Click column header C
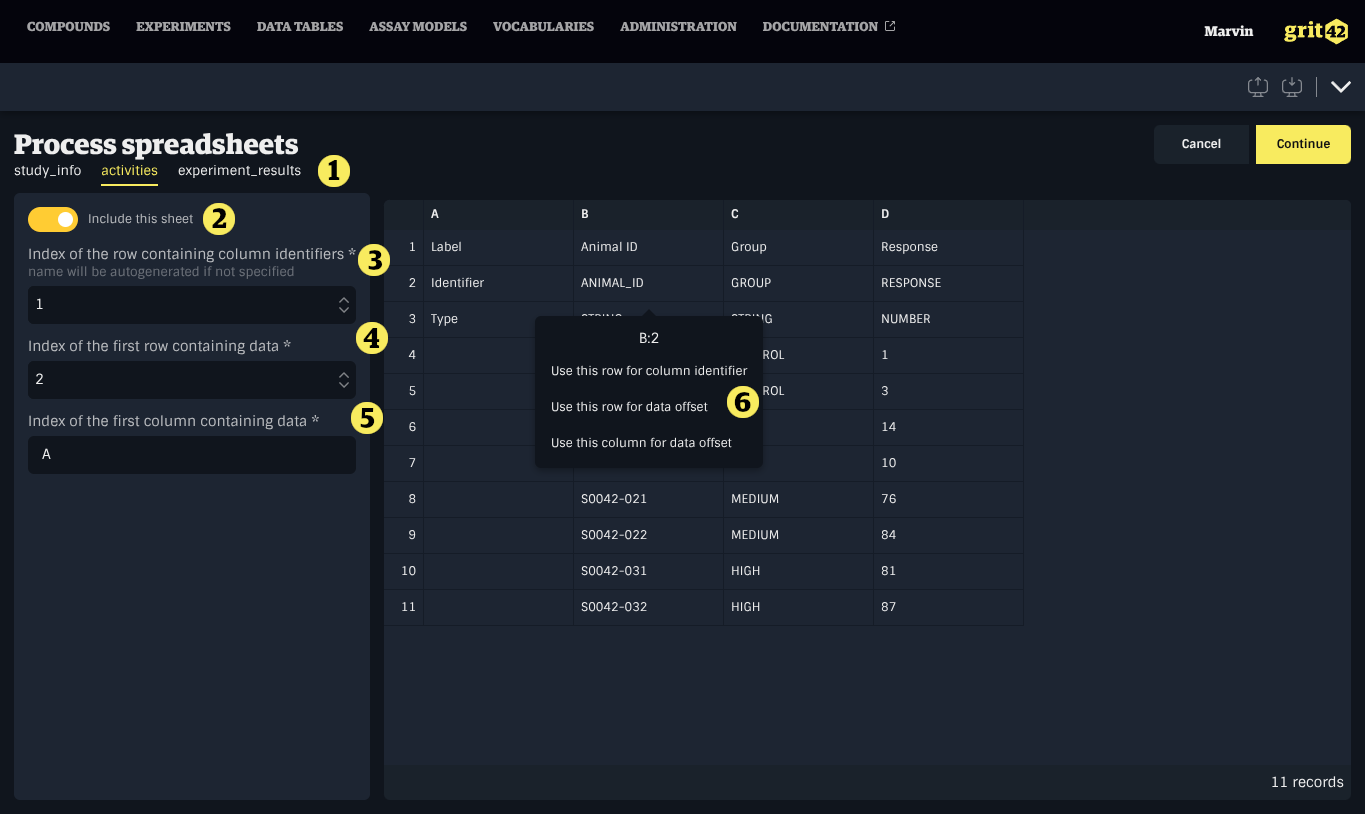The height and width of the screenshot is (814, 1365). pyautogui.click(x=799, y=214)
